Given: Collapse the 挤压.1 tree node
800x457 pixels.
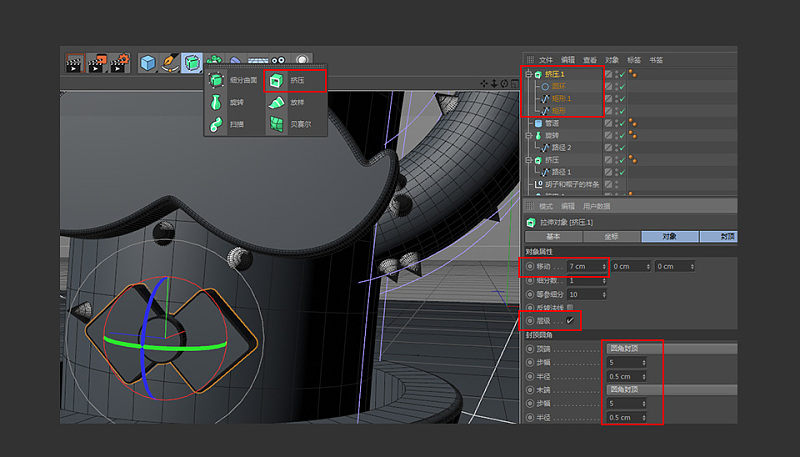Looking at the screenshot, I should point(527,74).
